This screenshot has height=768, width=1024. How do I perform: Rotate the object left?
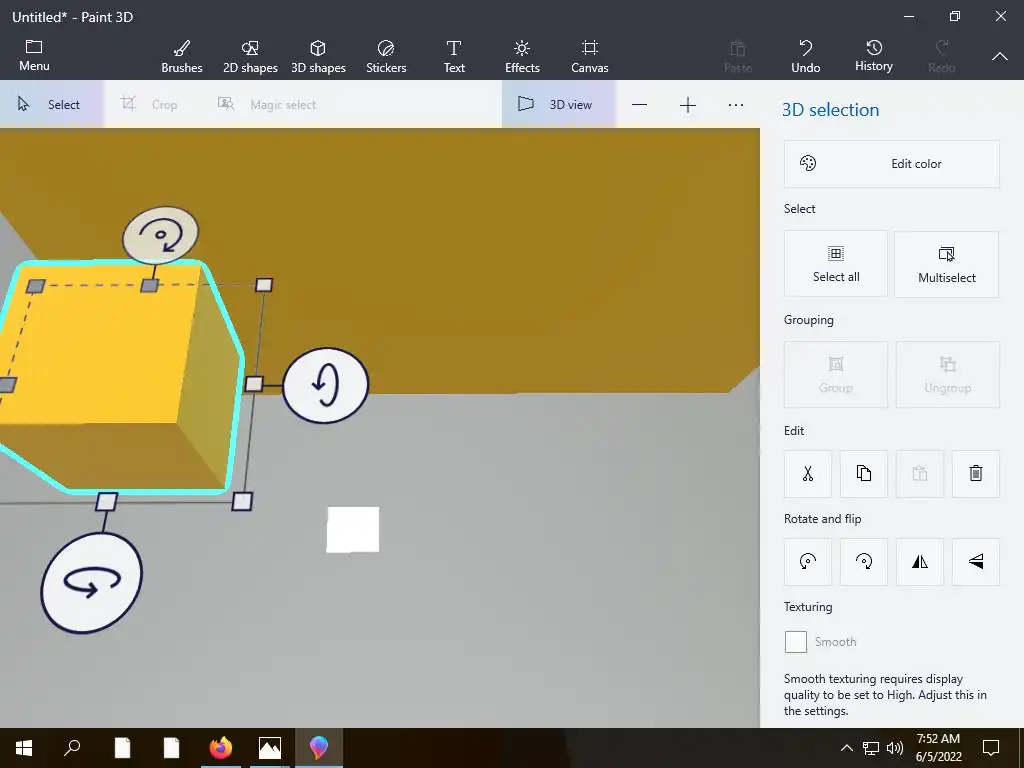click(808, 562)
